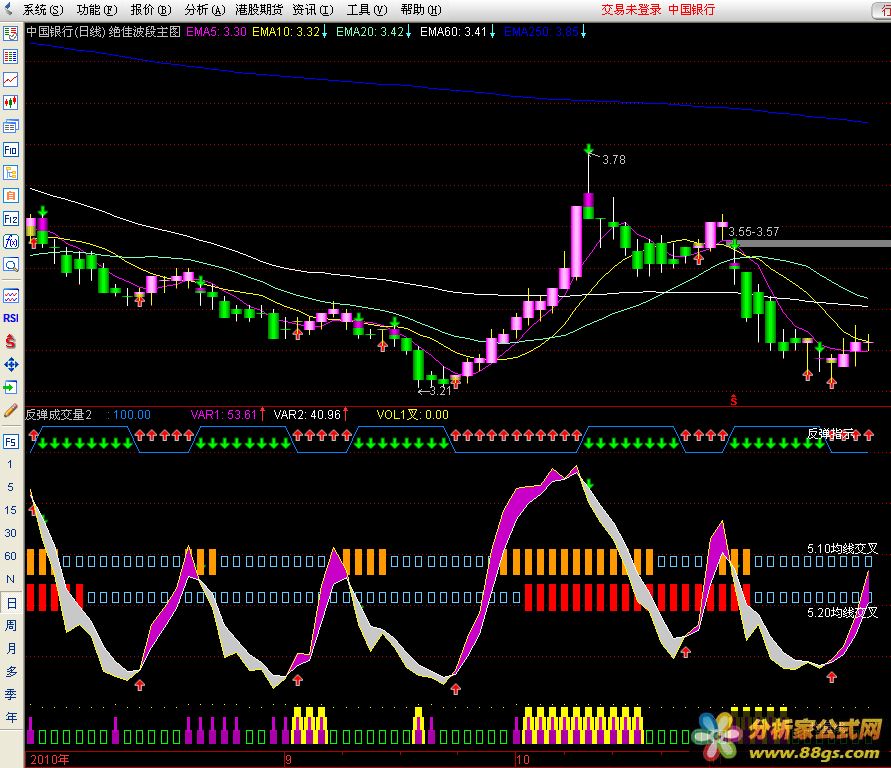Click the 3.55-3.57 resistance level label
The image size is (891, 768).
tap(754, 231)
